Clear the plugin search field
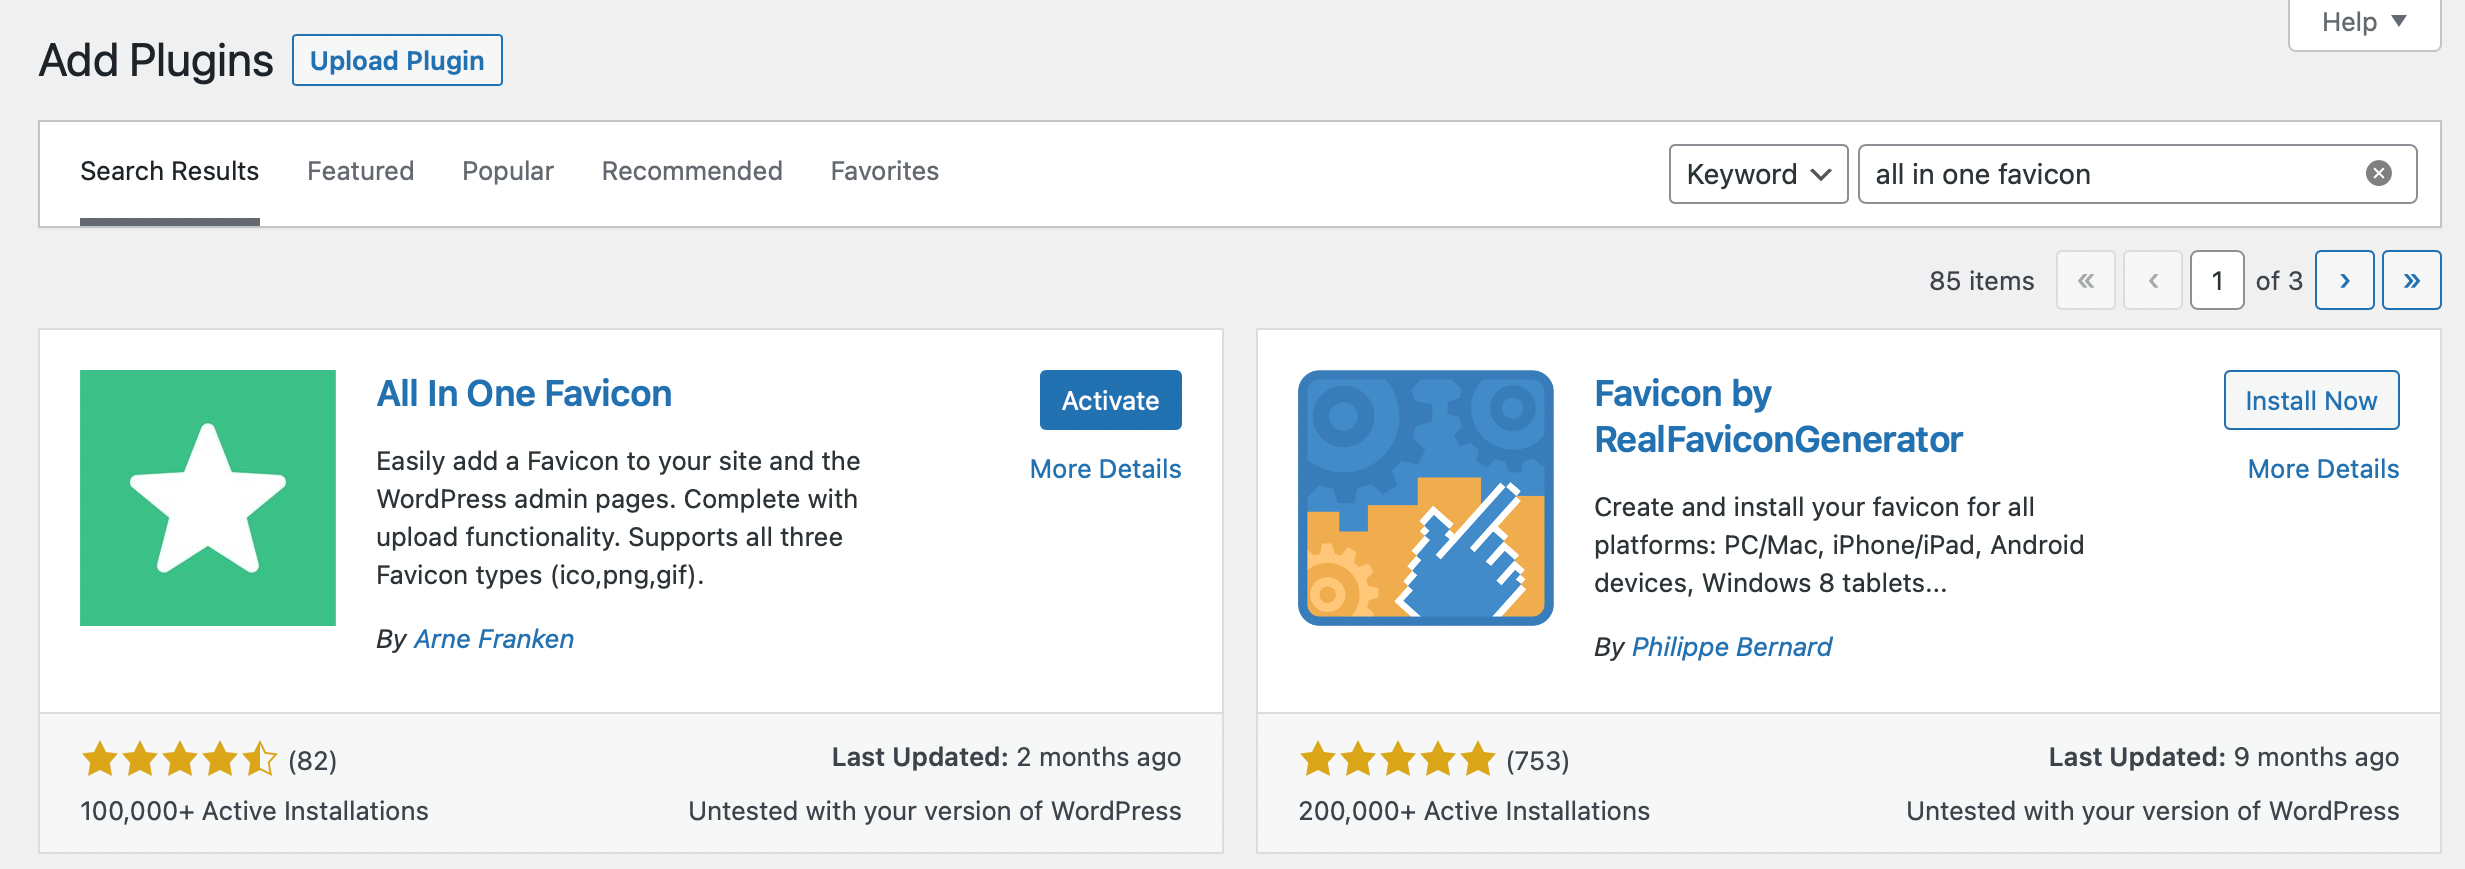This screenshot has height=869, width=2465. (x=2379, y=174)
